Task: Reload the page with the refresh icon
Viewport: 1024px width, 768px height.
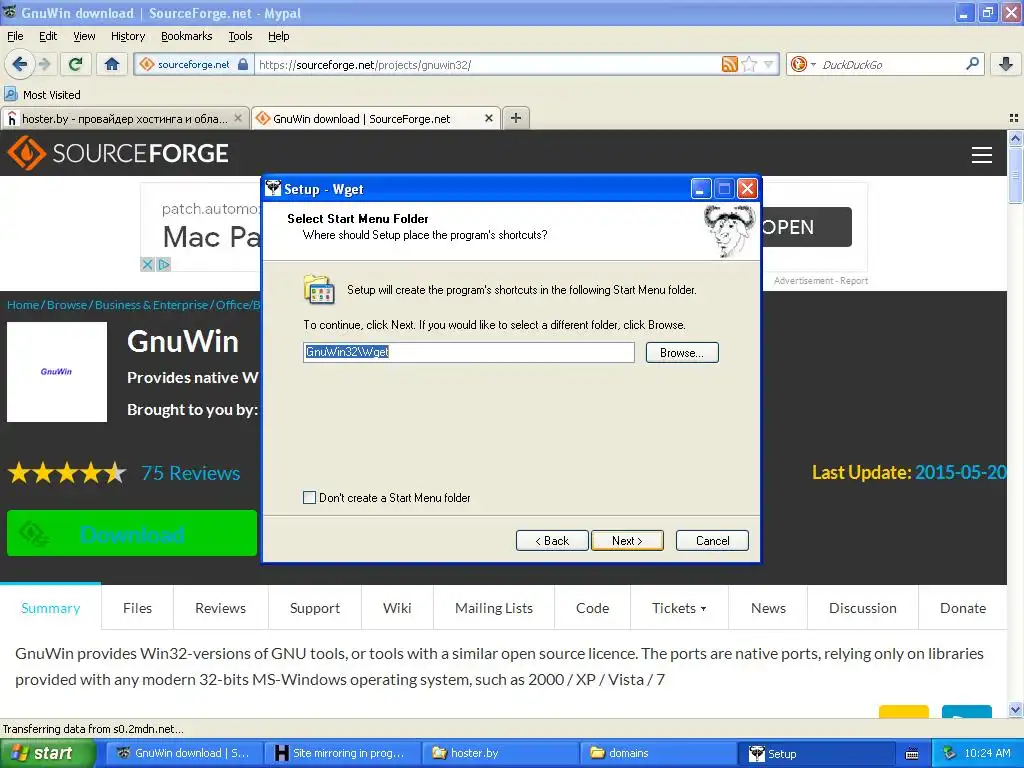Action: [75, 64]
